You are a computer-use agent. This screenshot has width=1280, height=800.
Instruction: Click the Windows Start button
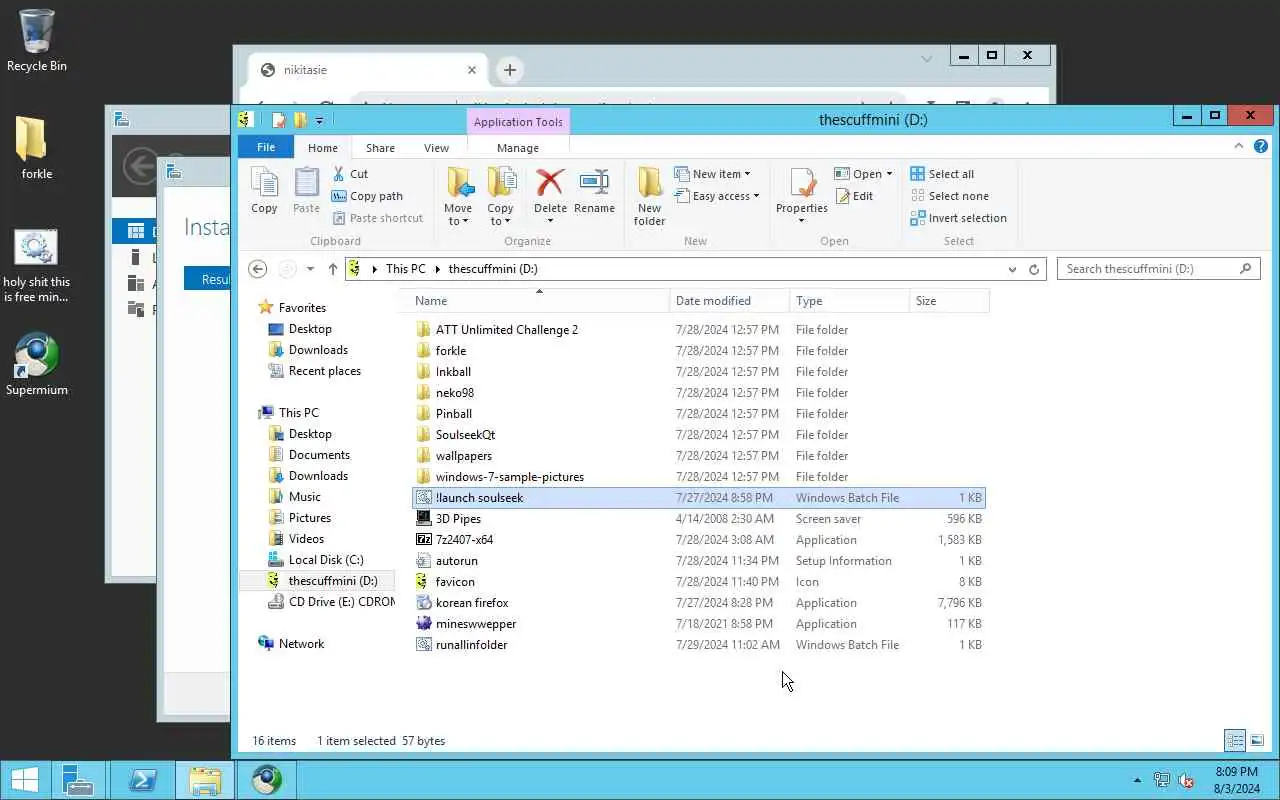click(x=25, y=780)
